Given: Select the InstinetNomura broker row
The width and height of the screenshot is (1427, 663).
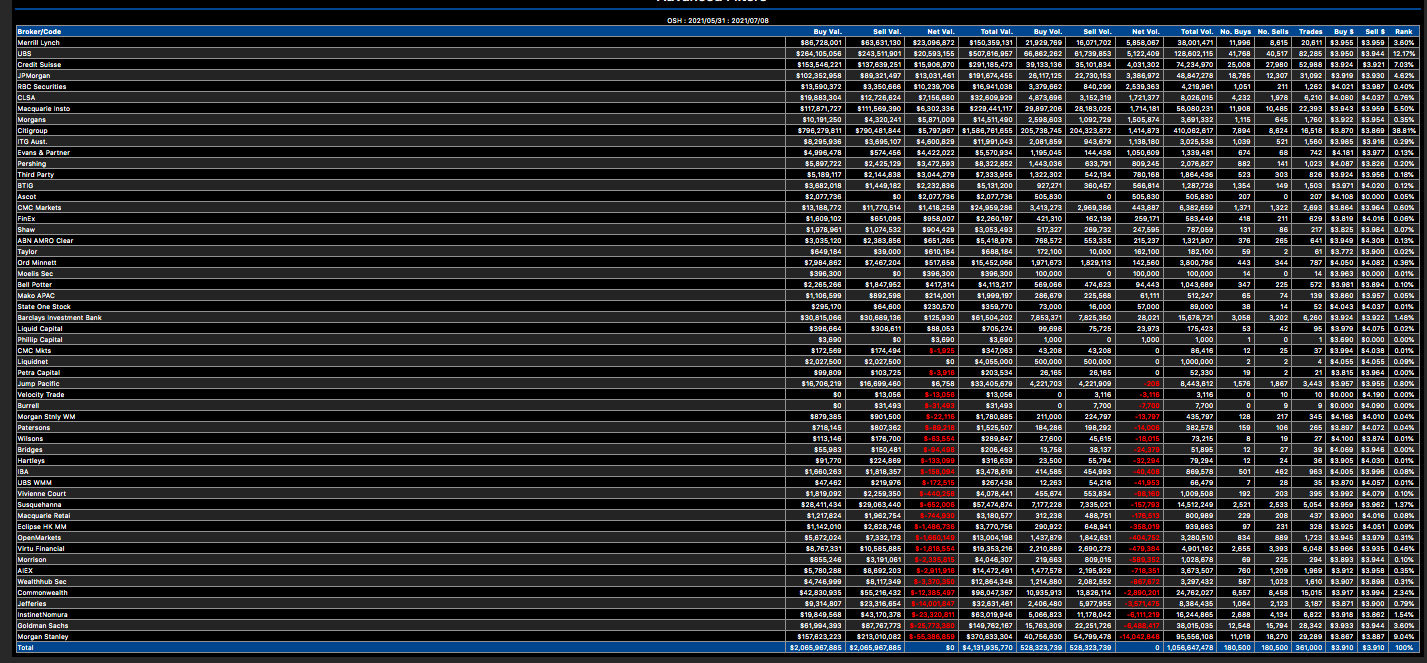Looking at the screenshot, I should point(717,615).
